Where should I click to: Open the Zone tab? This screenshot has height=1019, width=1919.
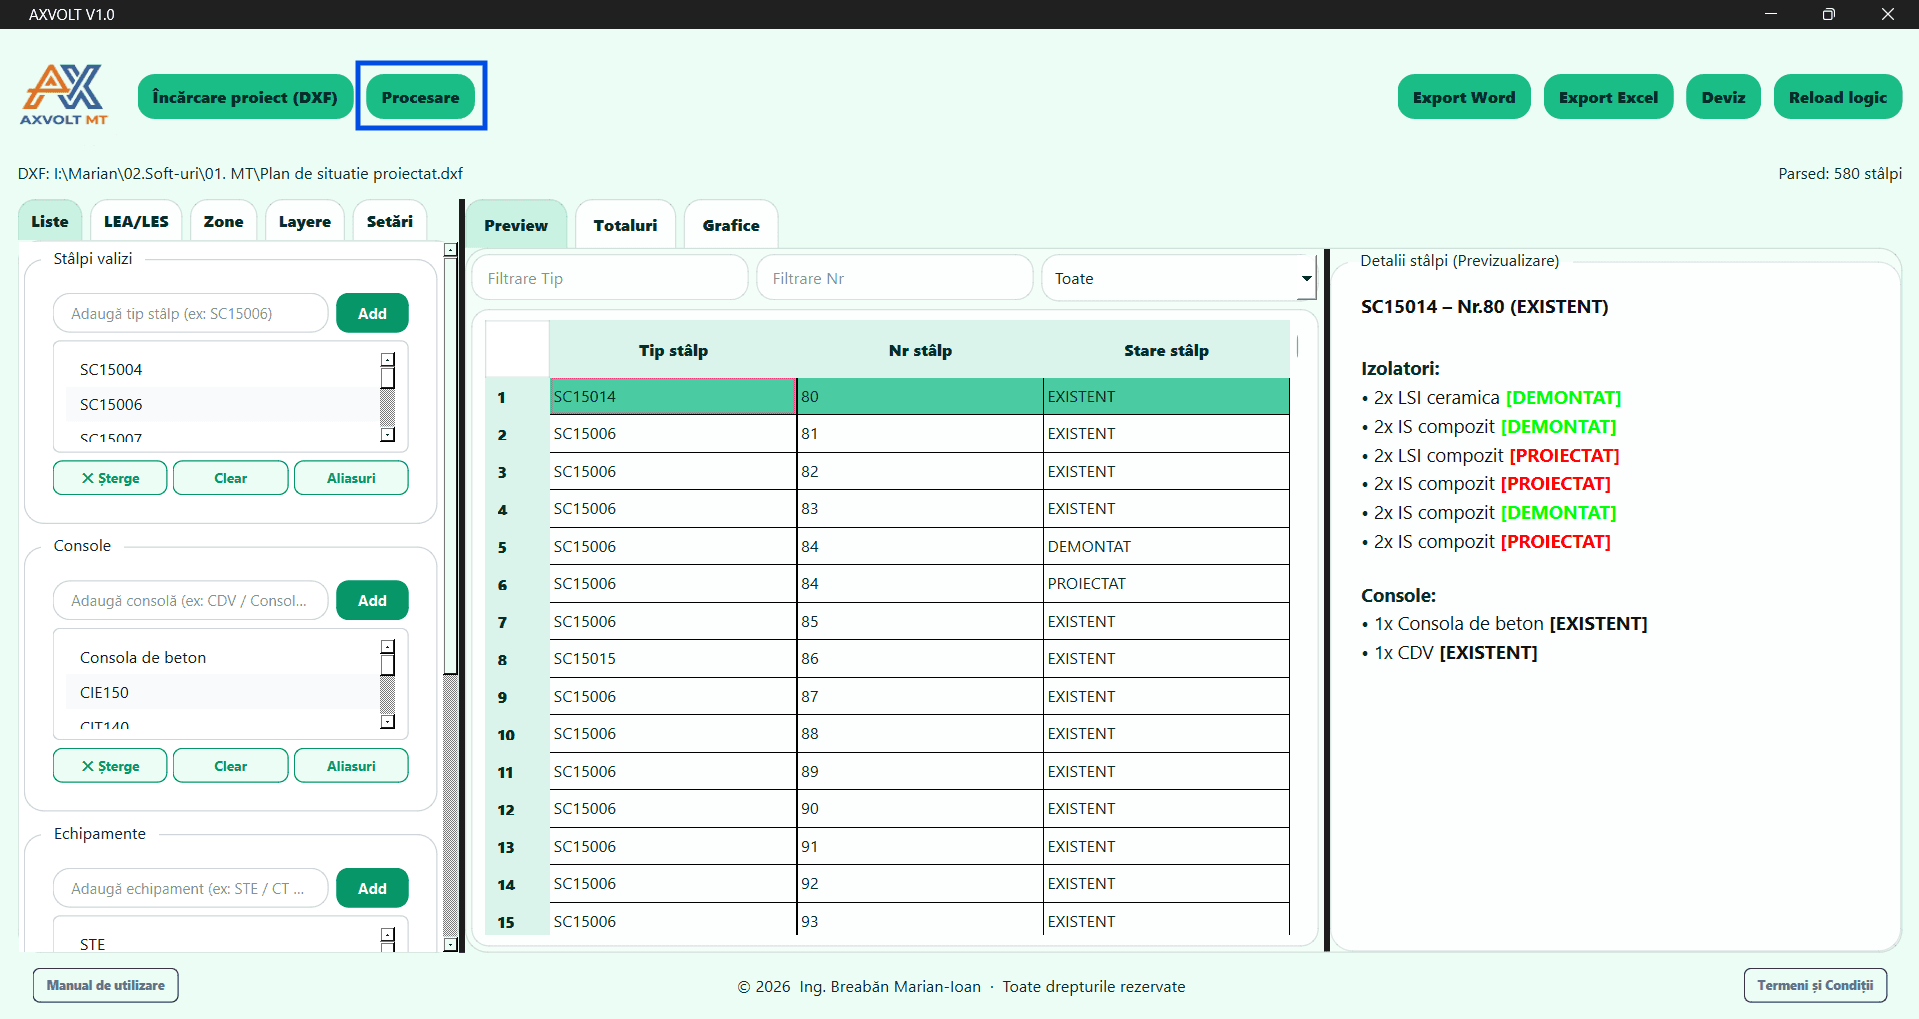[x=224, y=221]
